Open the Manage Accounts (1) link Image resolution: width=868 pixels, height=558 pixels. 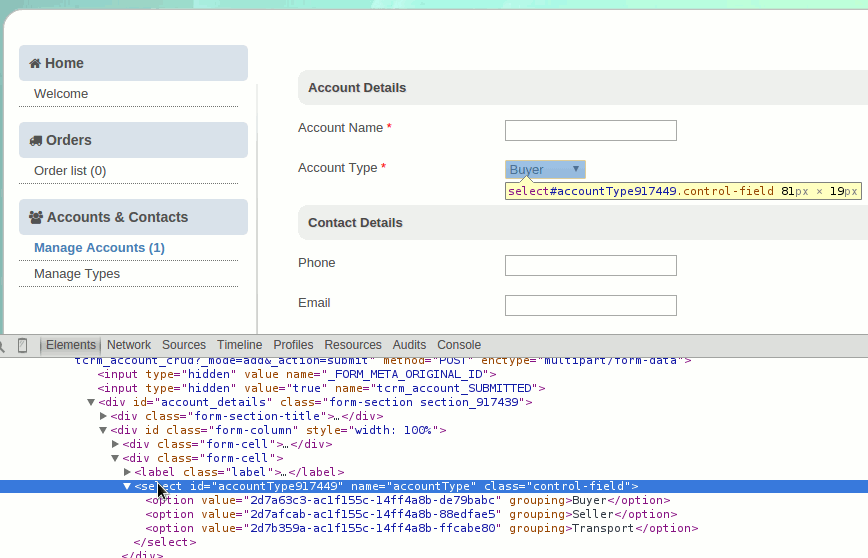[99, 248]
